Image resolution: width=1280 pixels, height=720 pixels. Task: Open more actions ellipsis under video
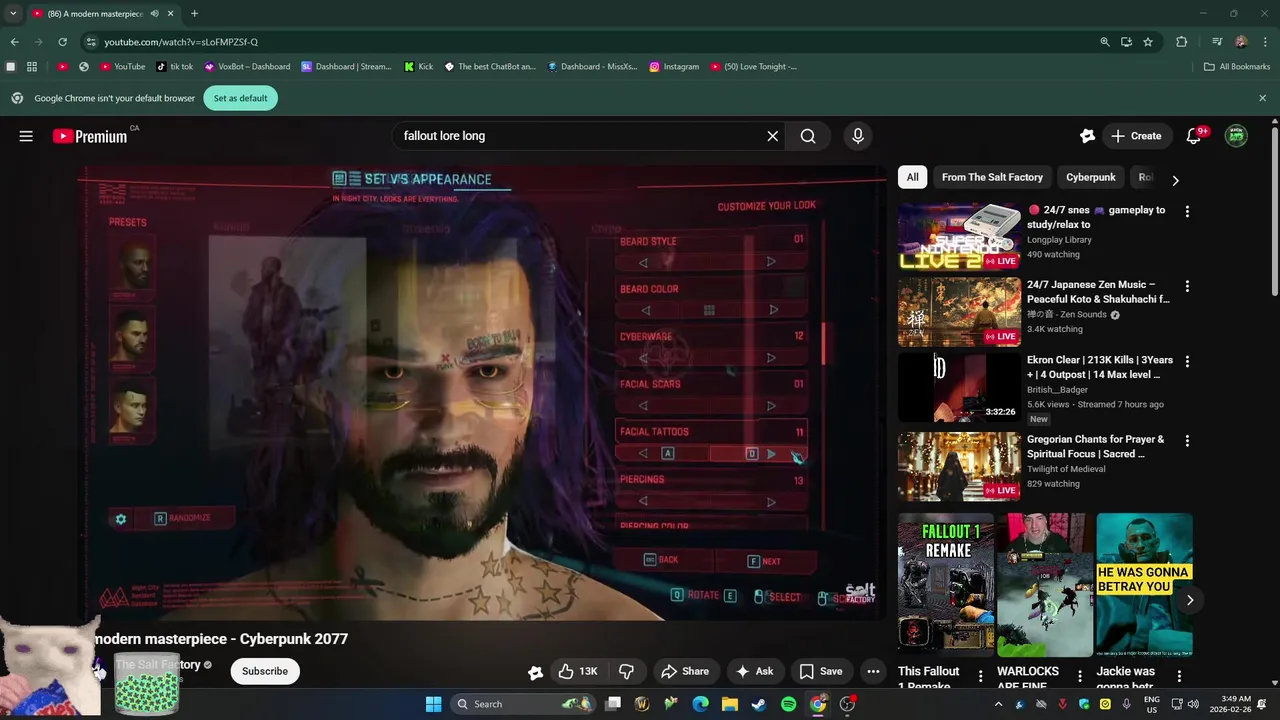[873, 671]
